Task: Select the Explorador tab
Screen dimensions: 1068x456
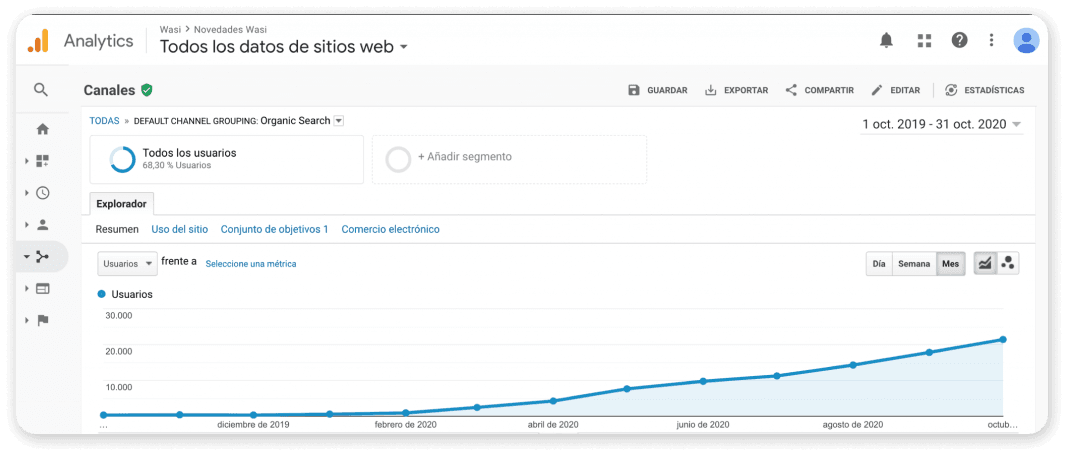Action: point(121,204)
